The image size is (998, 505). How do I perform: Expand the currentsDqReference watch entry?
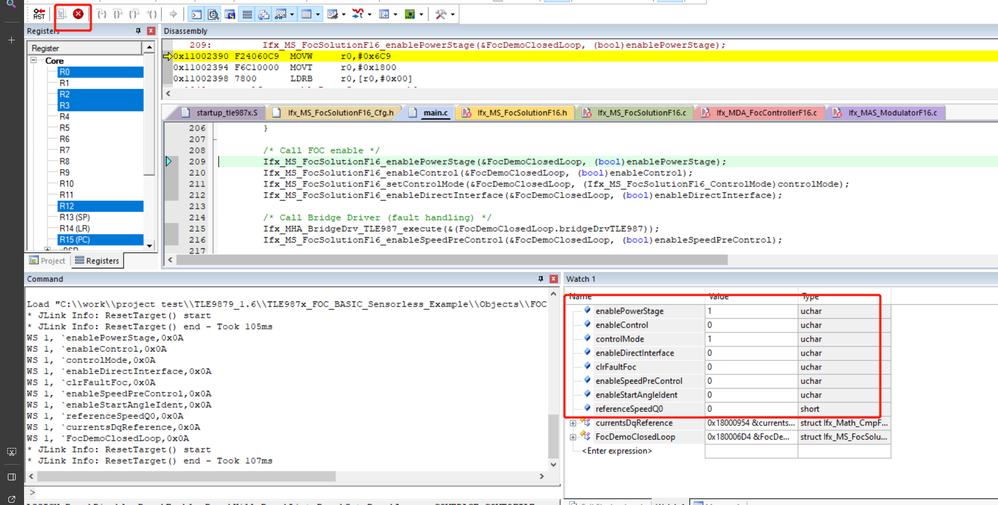coord(573,423)
